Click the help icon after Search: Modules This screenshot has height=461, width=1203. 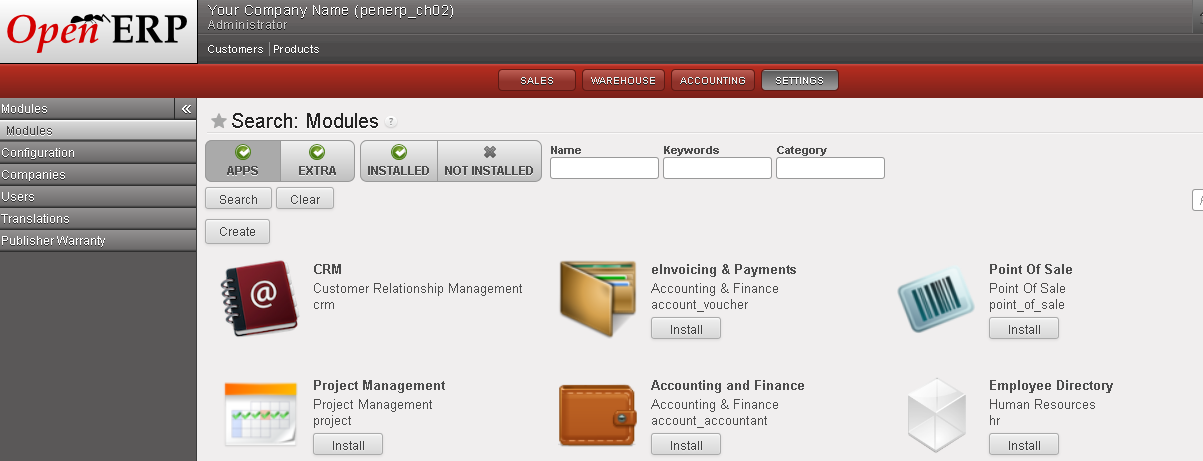391,122
